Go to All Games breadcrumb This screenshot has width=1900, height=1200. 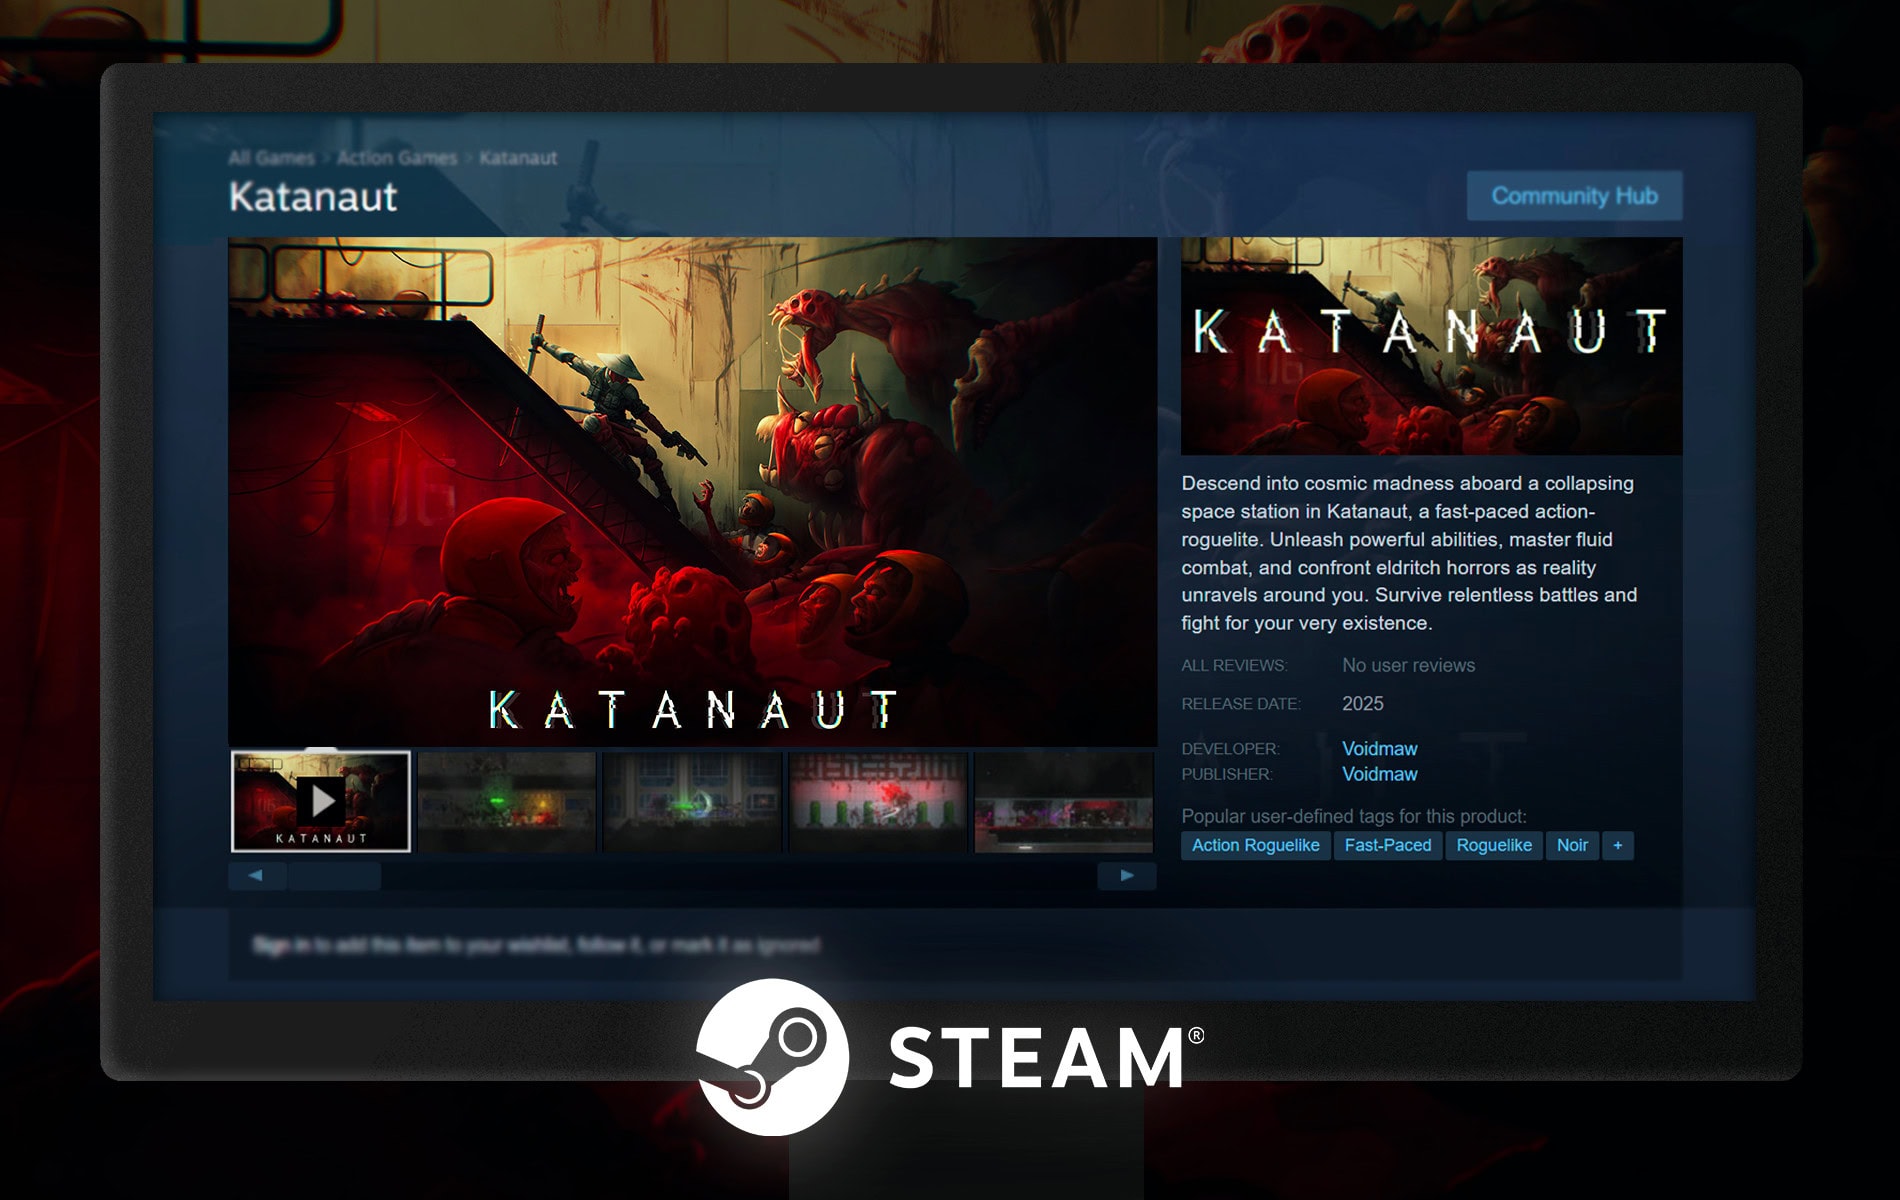pos(271,158)
